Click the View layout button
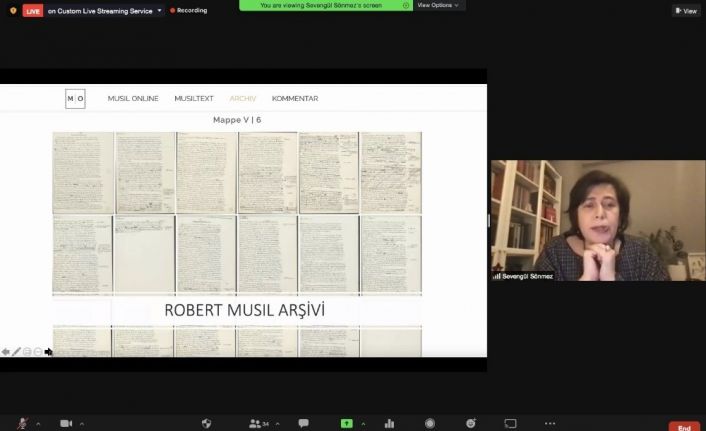 686,10
